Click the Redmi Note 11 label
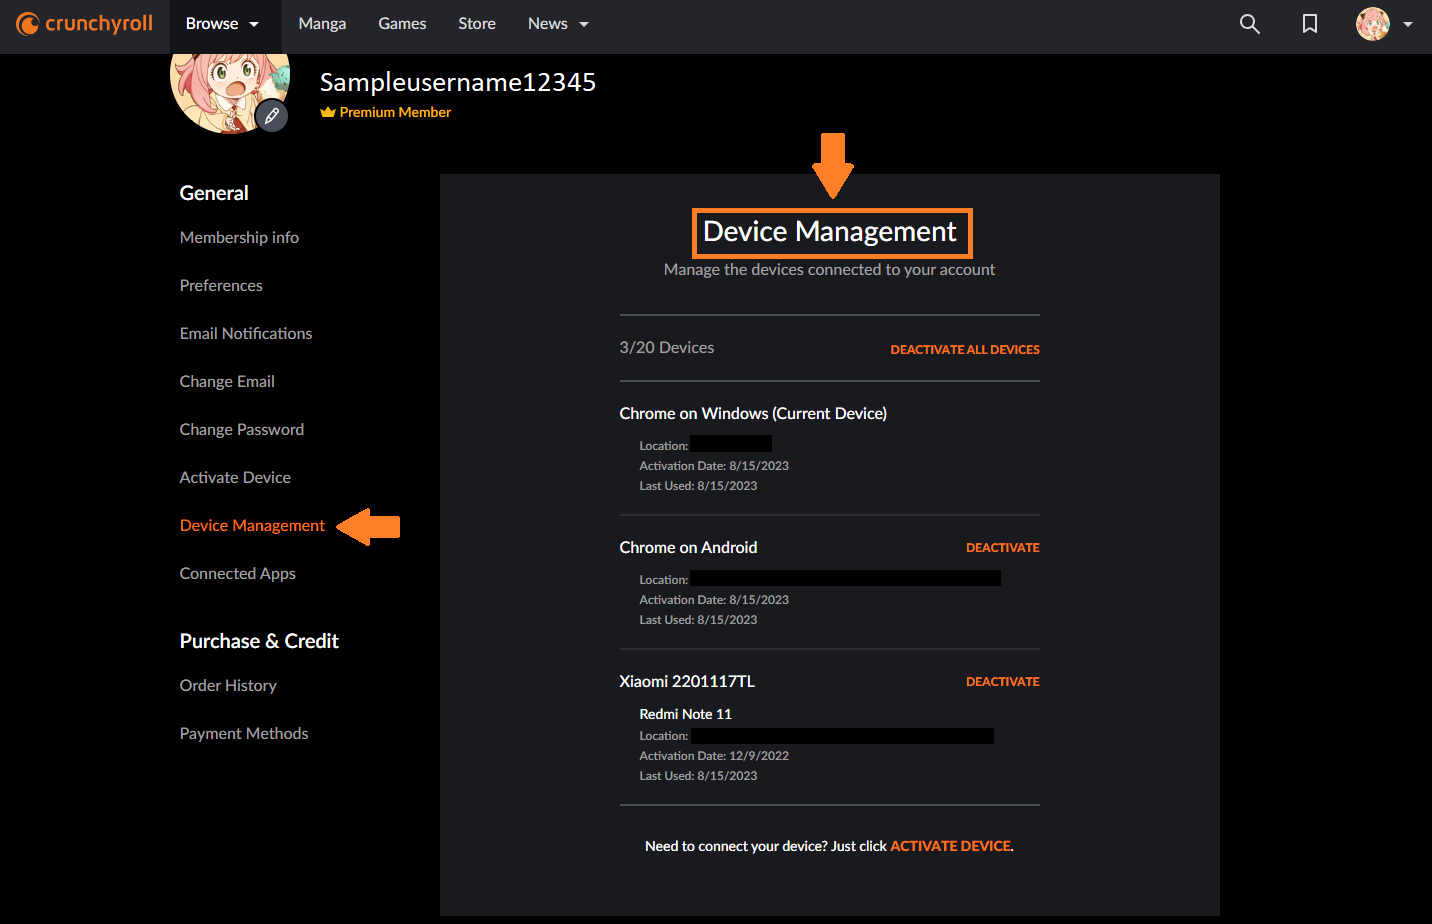The width and height of the screenshot is (1432, 924). (x=686, y=714)
